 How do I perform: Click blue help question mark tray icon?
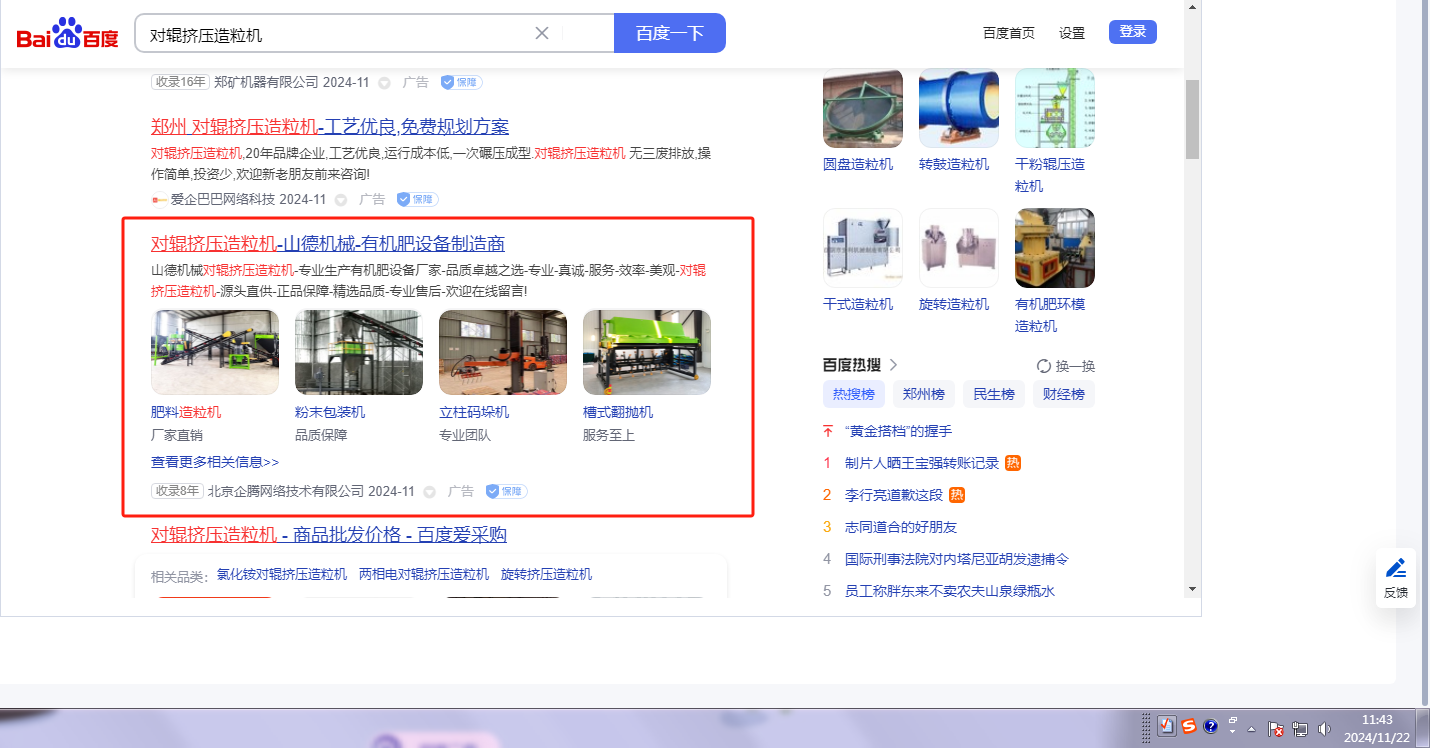click(1211, 727)
